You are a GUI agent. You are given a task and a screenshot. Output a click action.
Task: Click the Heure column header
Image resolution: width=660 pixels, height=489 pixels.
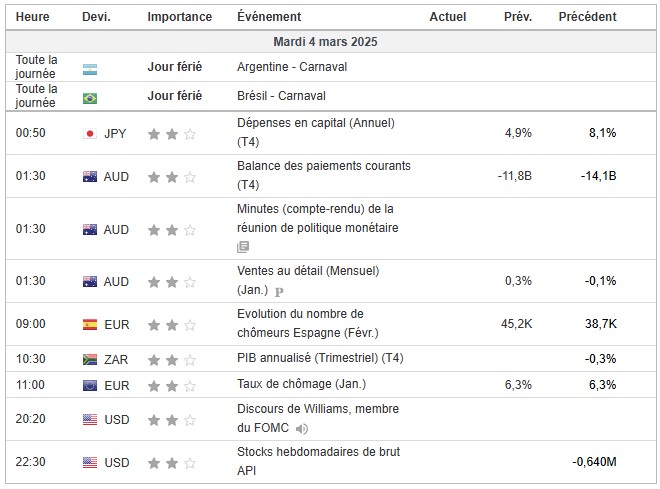(x=32, y=17)
